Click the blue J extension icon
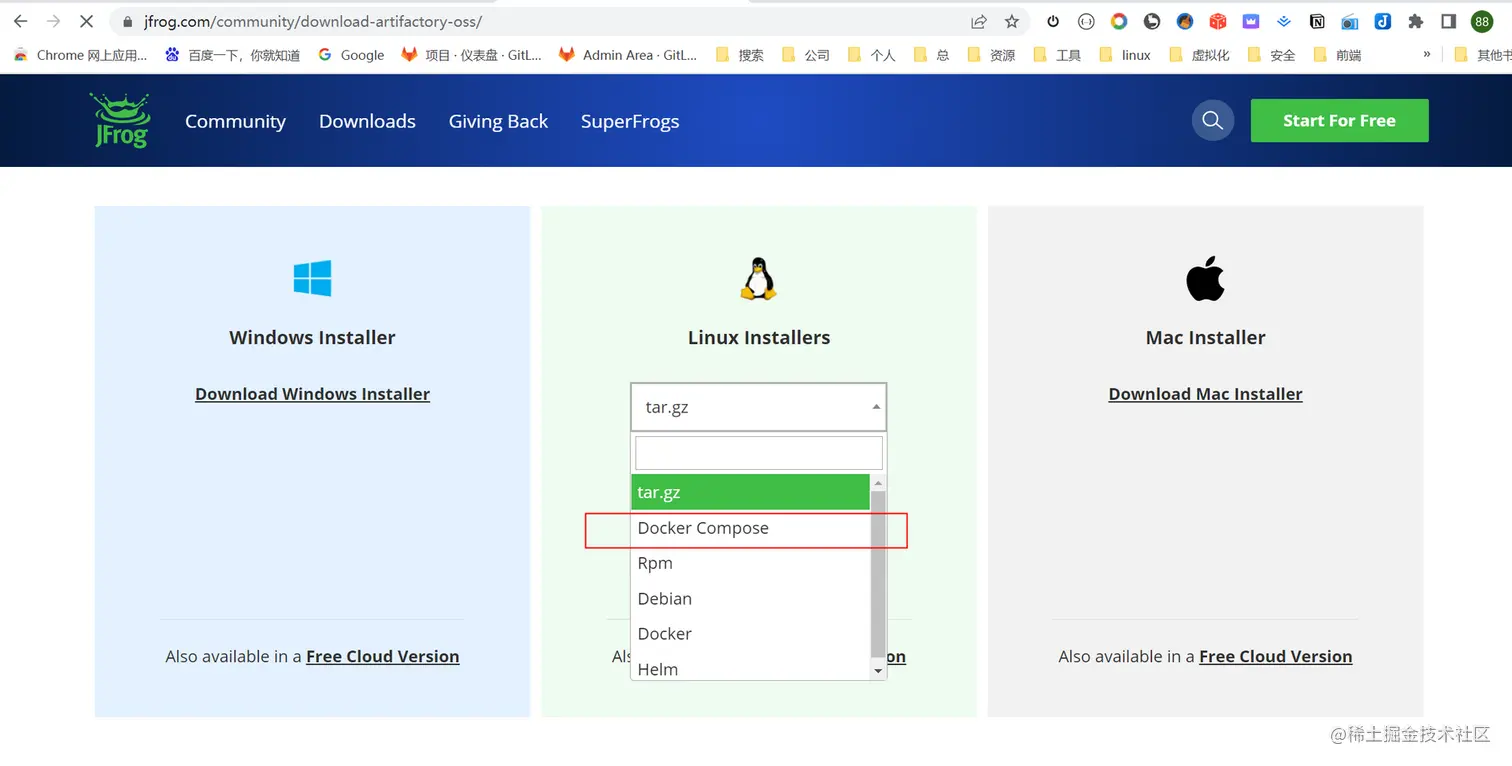The width and height of the screenshot is (1512, 766). click(1383, 21)
